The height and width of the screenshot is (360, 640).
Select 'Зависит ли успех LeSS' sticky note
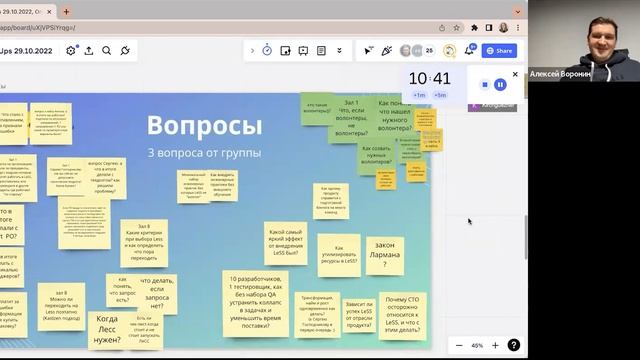pos(359,316)
